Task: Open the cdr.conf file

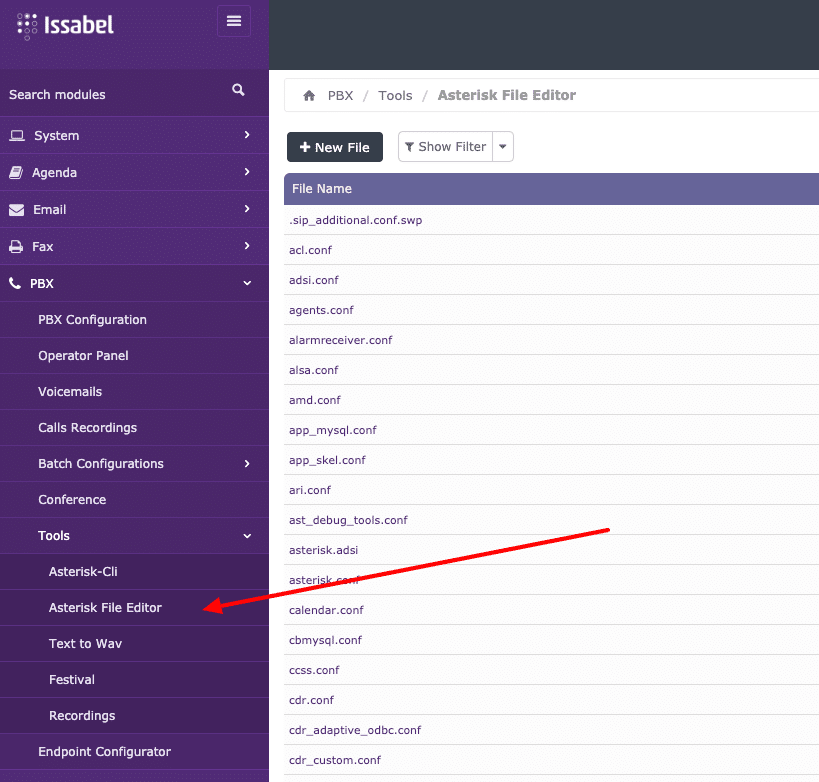Action: tap(312, 700)
